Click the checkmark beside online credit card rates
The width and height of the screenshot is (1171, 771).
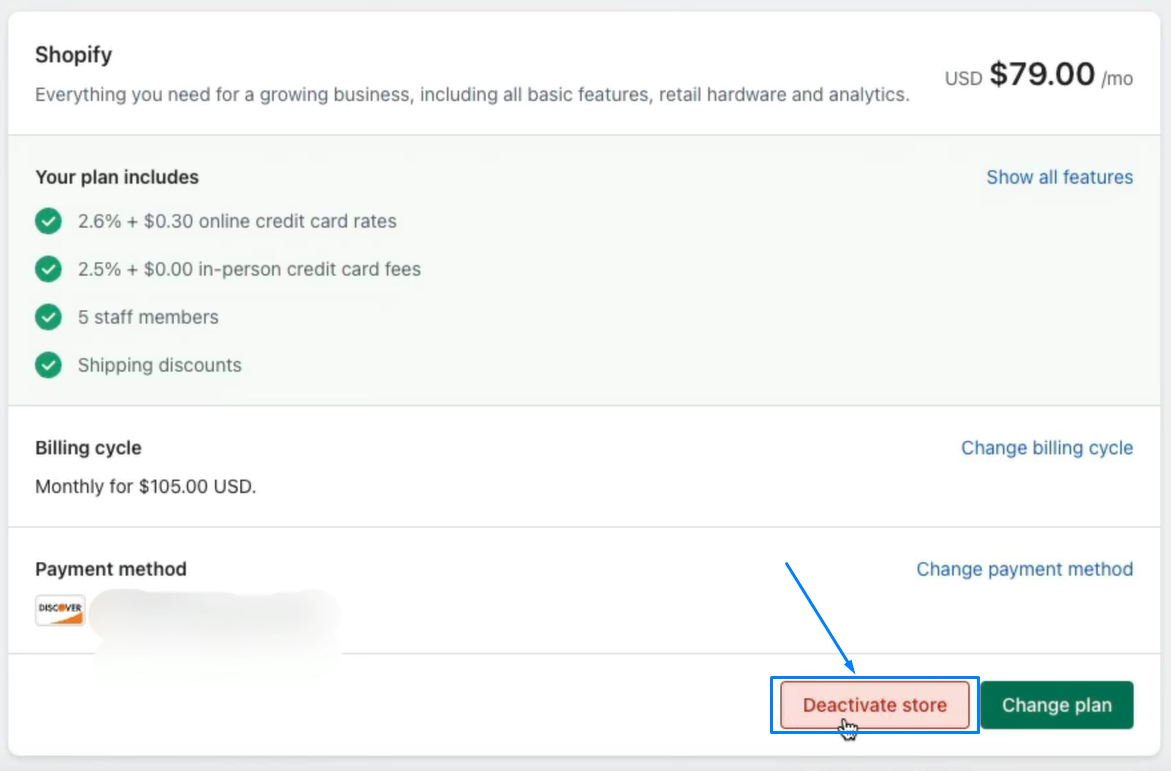[x=49, y=221]
